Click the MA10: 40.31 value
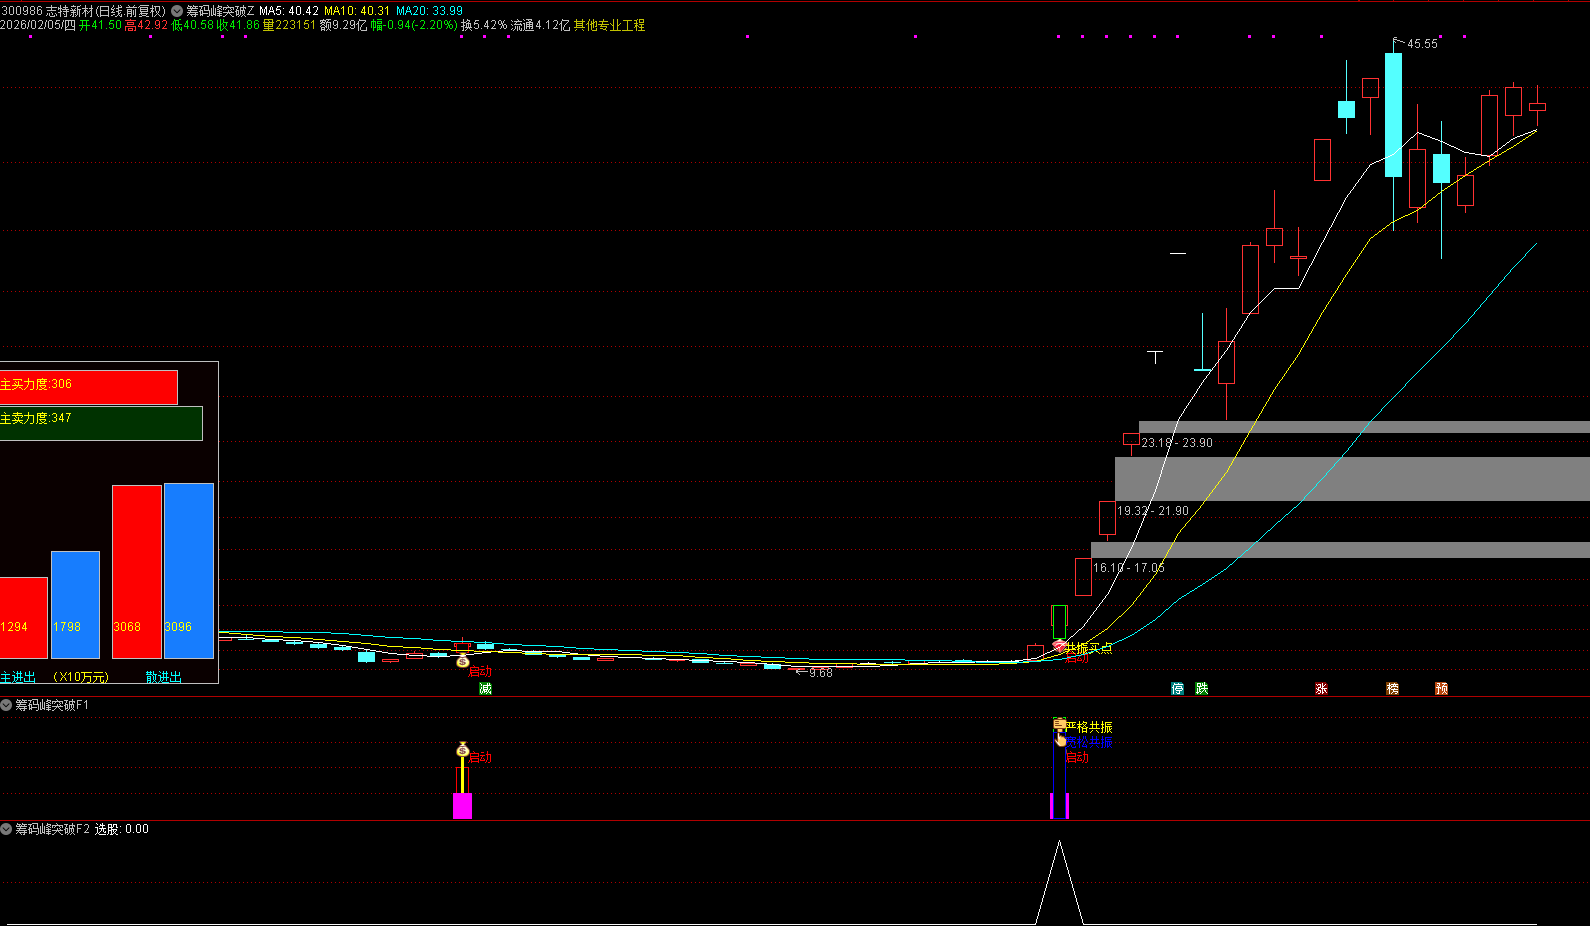This screenshot has height=926, width=1590. click(x=357, y=11)
